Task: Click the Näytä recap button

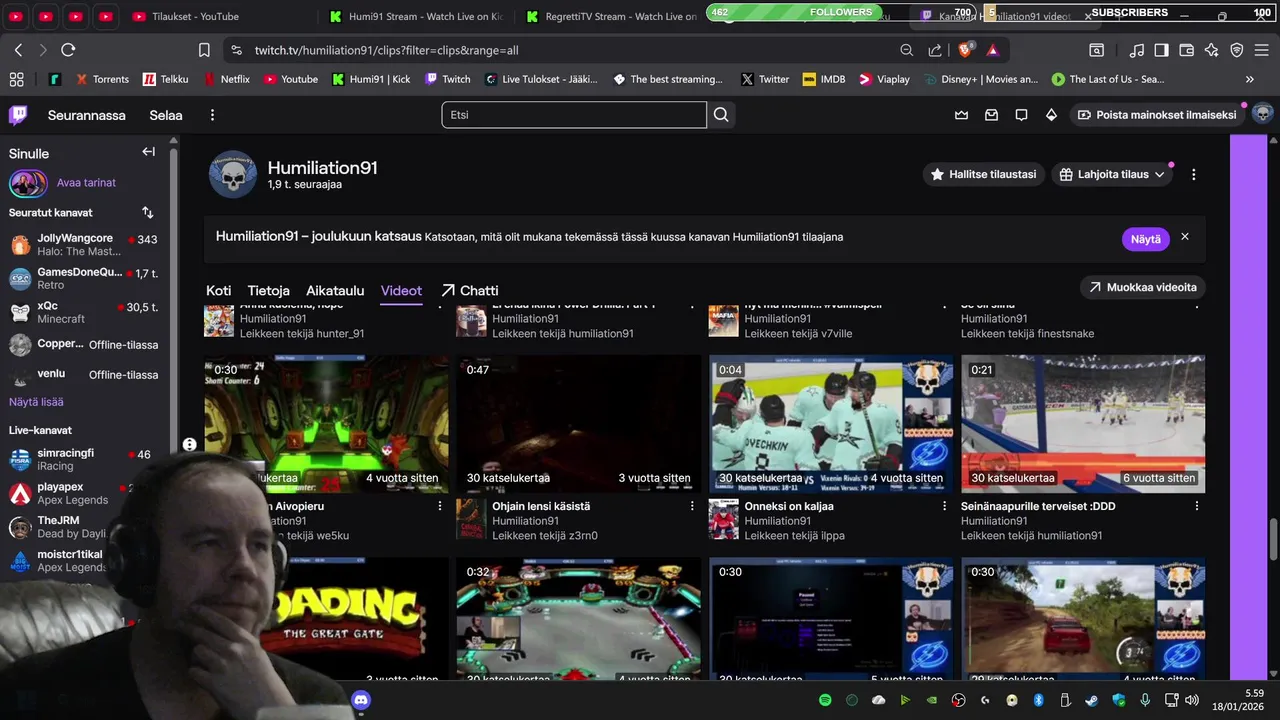Action: coord(1145,239)
